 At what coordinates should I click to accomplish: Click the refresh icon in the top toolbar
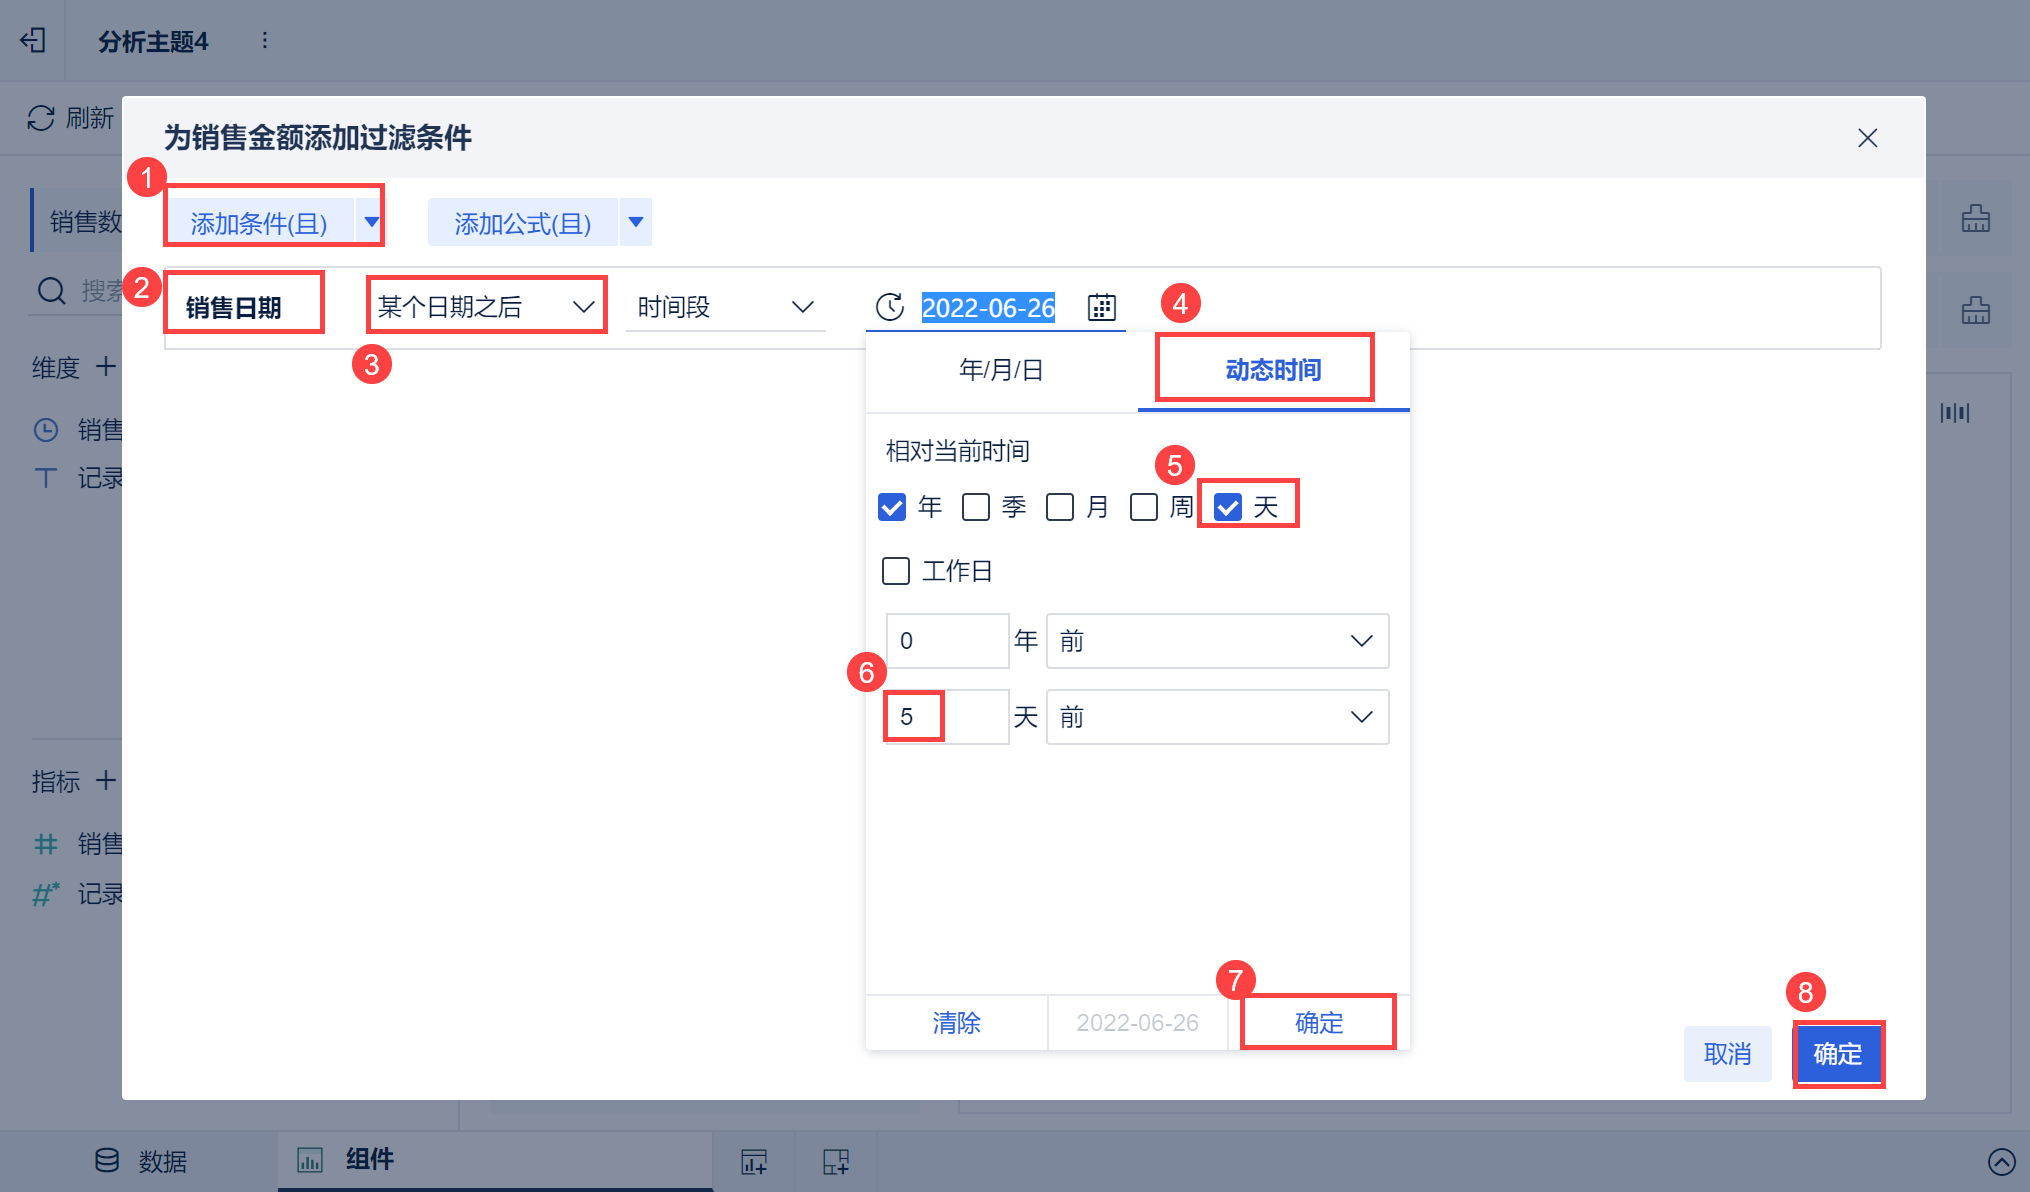pos(41,118)
